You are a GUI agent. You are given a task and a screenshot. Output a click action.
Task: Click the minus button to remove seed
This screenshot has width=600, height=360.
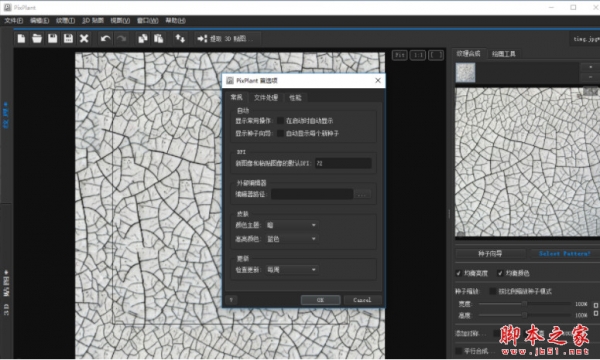[x=590, y=77]
